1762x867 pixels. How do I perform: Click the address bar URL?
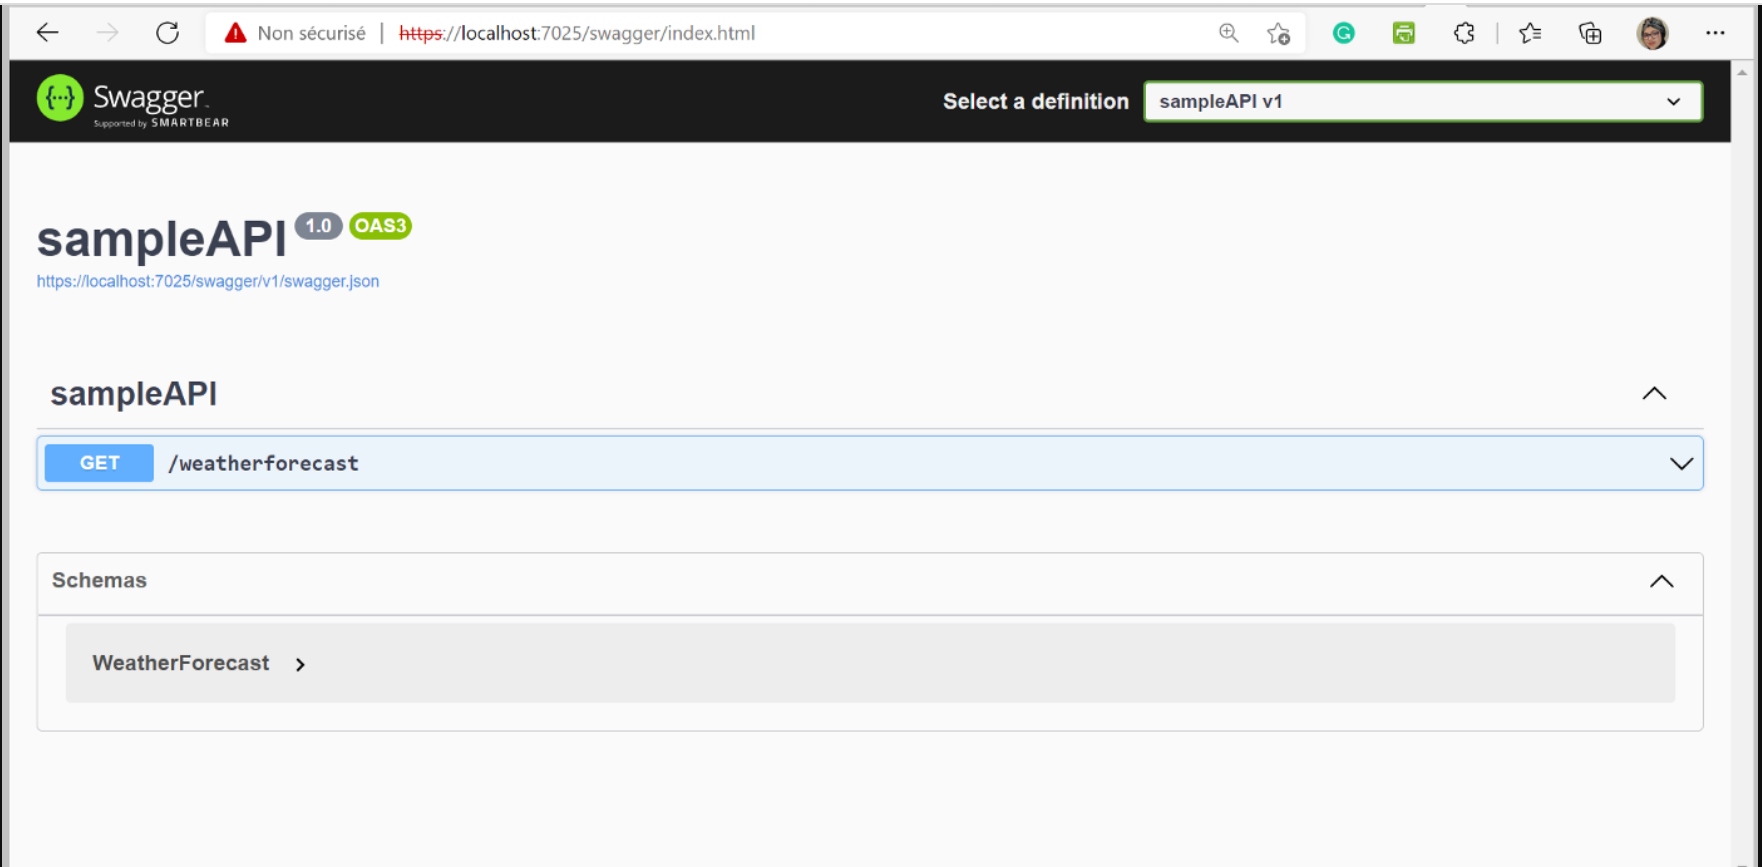pos(577,33)
